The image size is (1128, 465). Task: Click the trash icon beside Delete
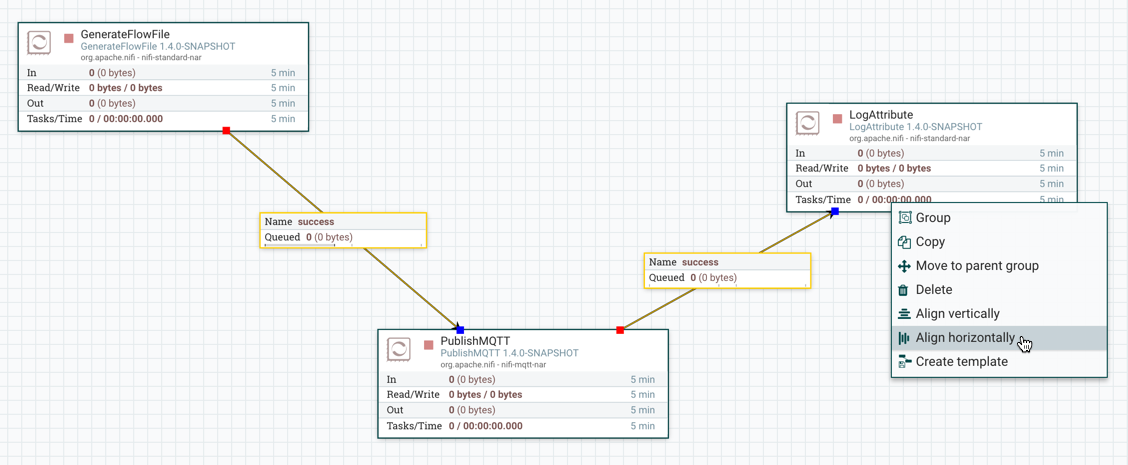coord(904,290)
